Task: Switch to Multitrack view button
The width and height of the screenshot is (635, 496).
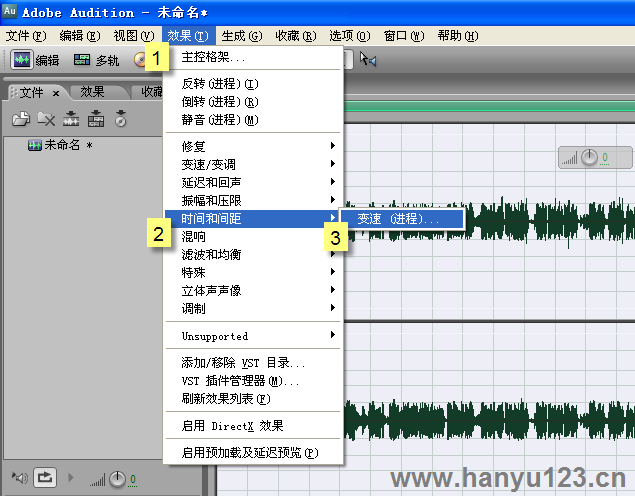Action: coord(96,60)
